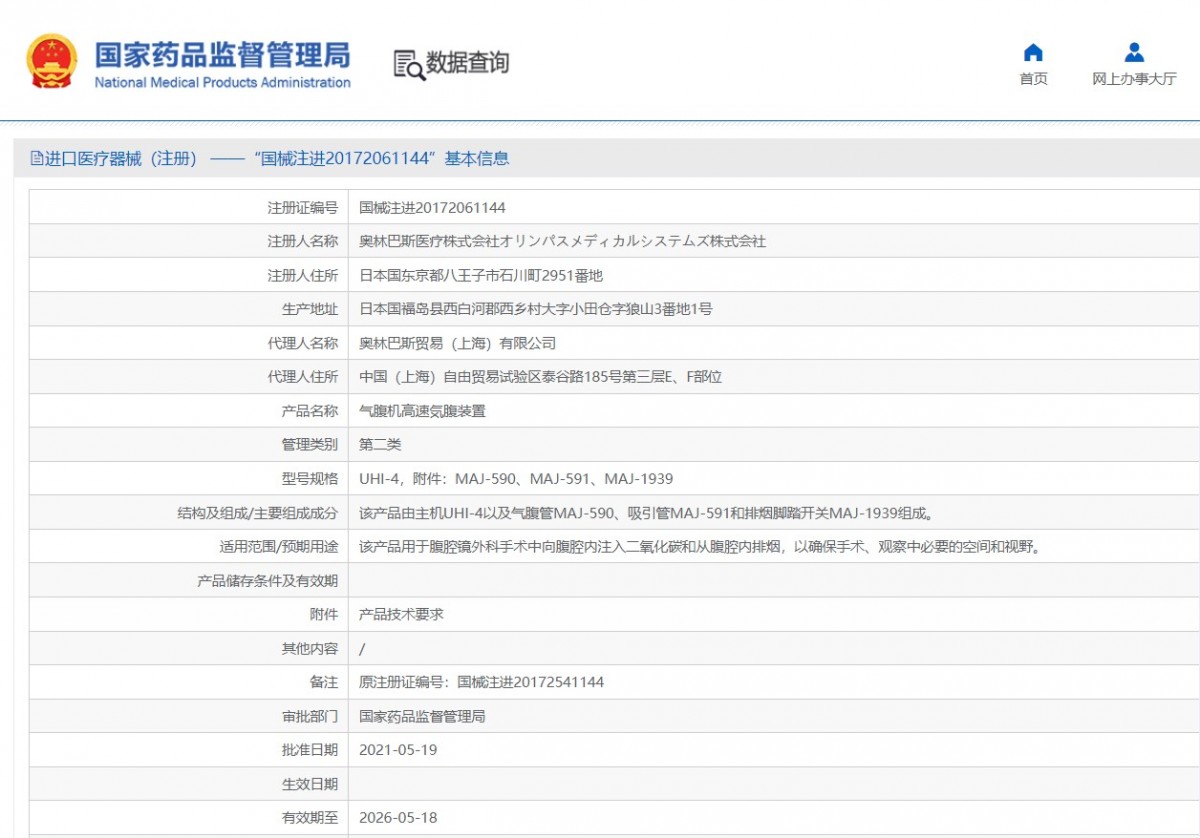The height and width of the screenshot is (838, 1200).
Task: Open the 网上办事大厅 link
Action: coord(1134,79)
